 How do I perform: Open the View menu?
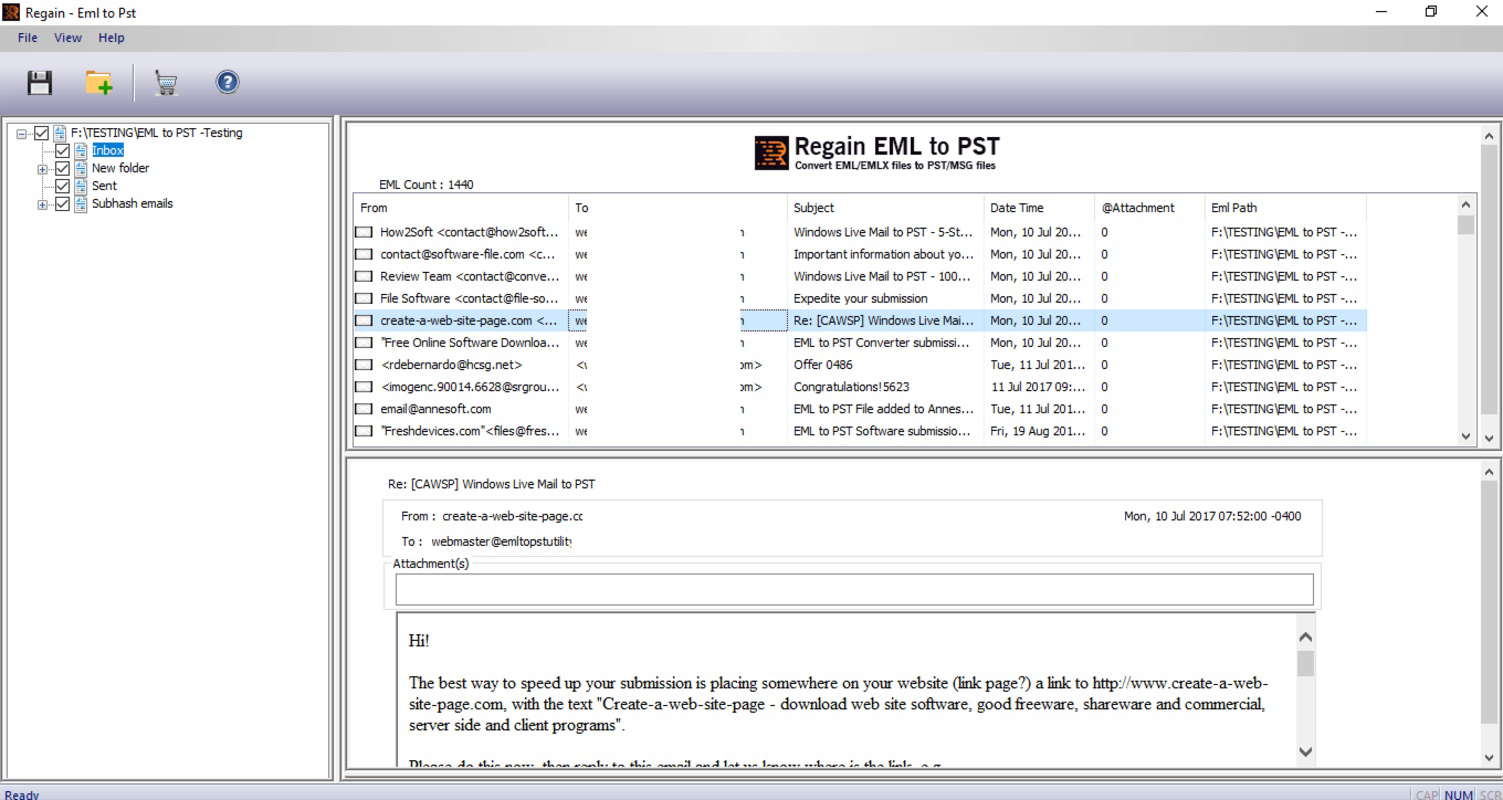tap(68, 38)
